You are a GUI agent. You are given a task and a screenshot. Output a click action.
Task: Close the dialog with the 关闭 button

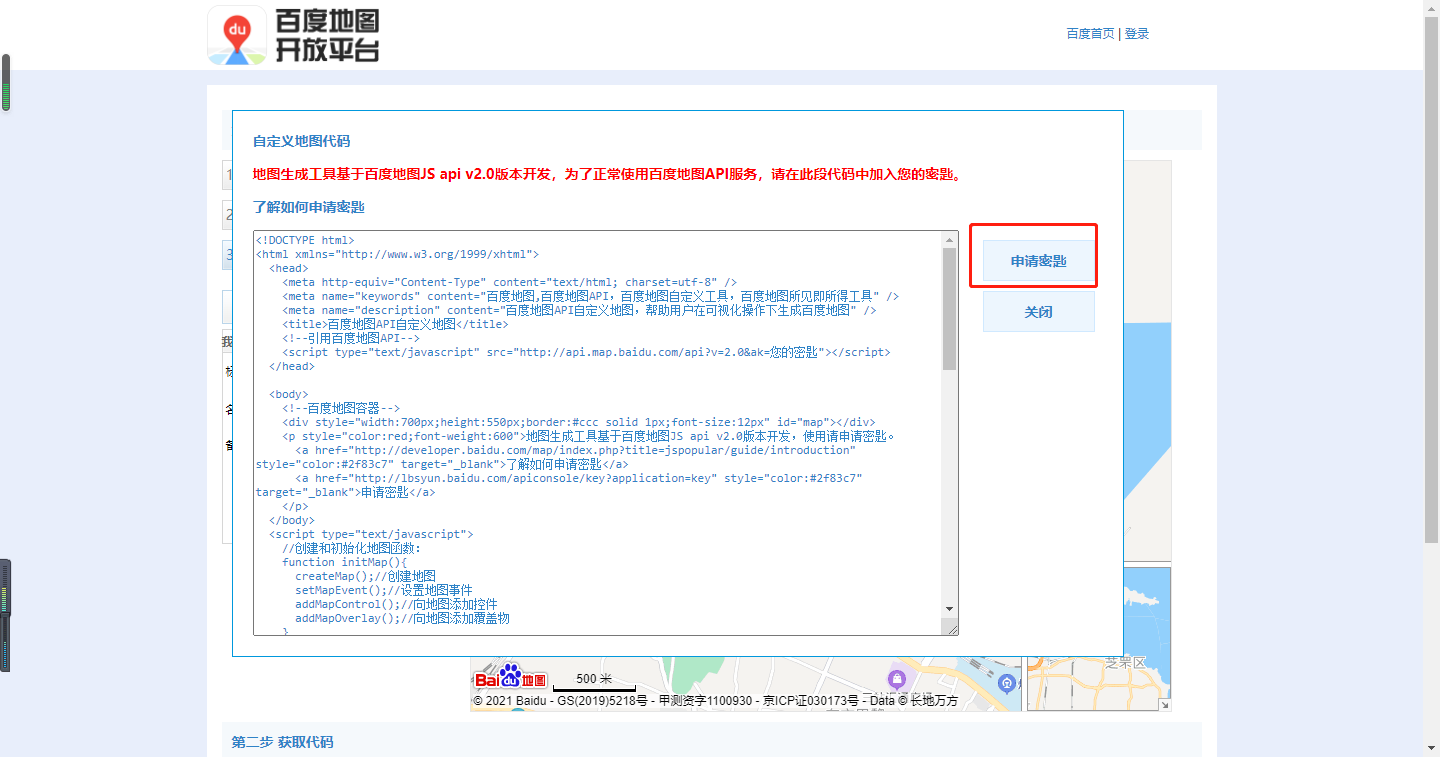point(1038,312)
